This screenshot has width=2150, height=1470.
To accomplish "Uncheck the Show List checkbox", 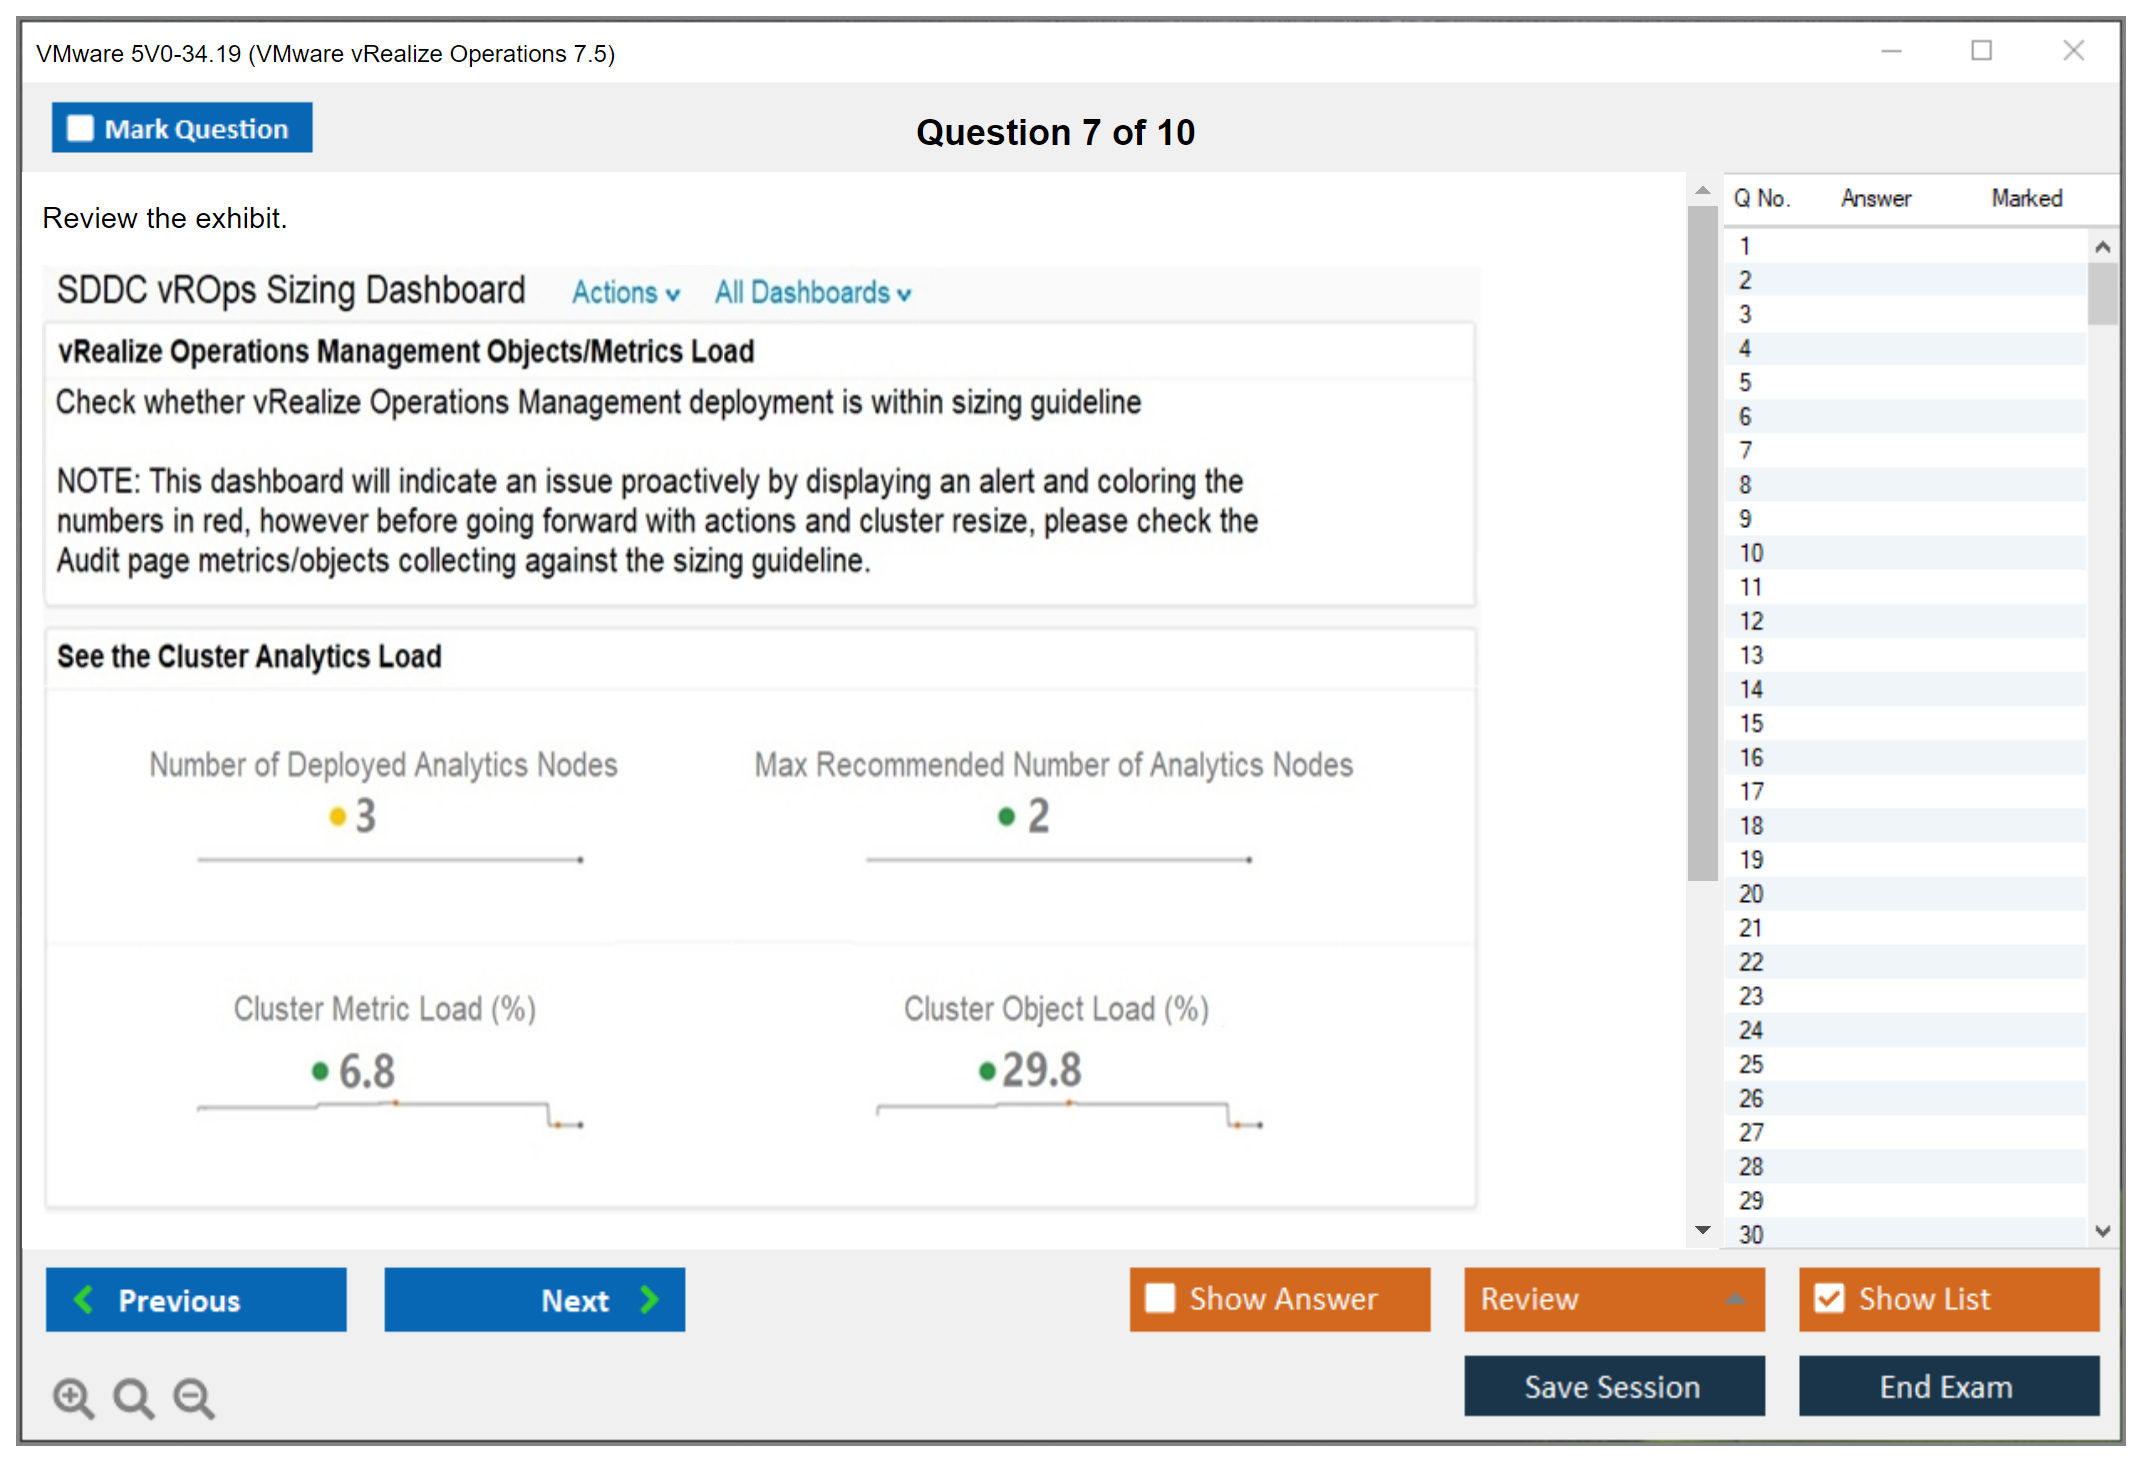I will pyautogui.click(x=1829, y=1299).
